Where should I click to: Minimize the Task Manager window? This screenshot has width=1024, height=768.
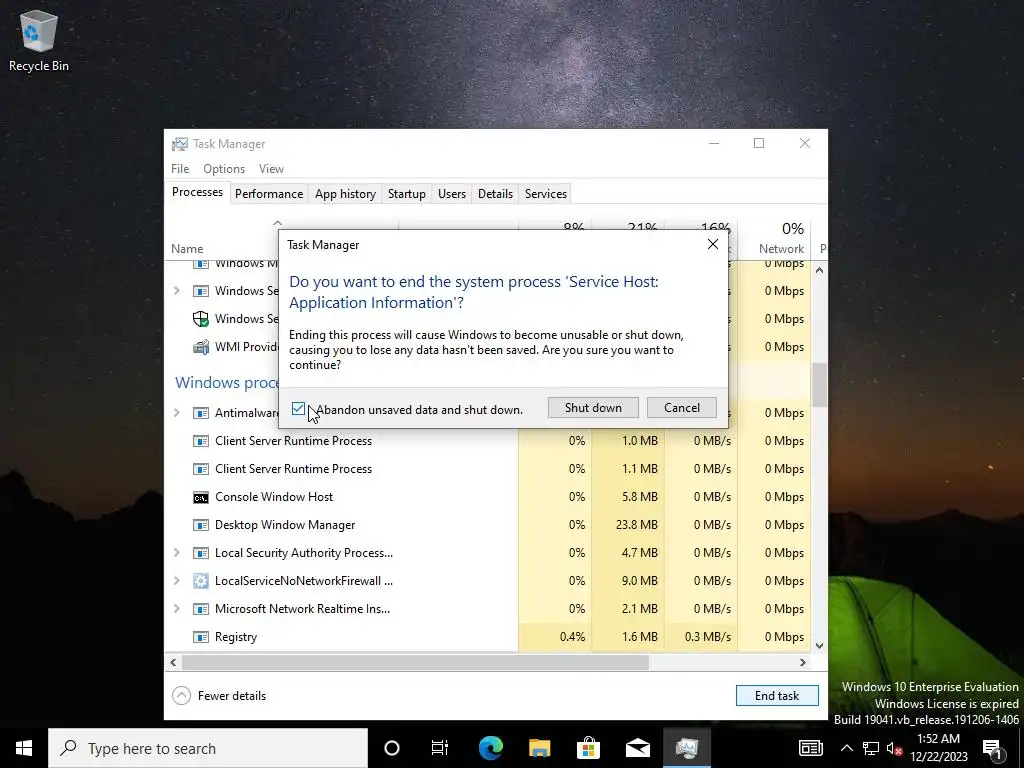point(714,143)
